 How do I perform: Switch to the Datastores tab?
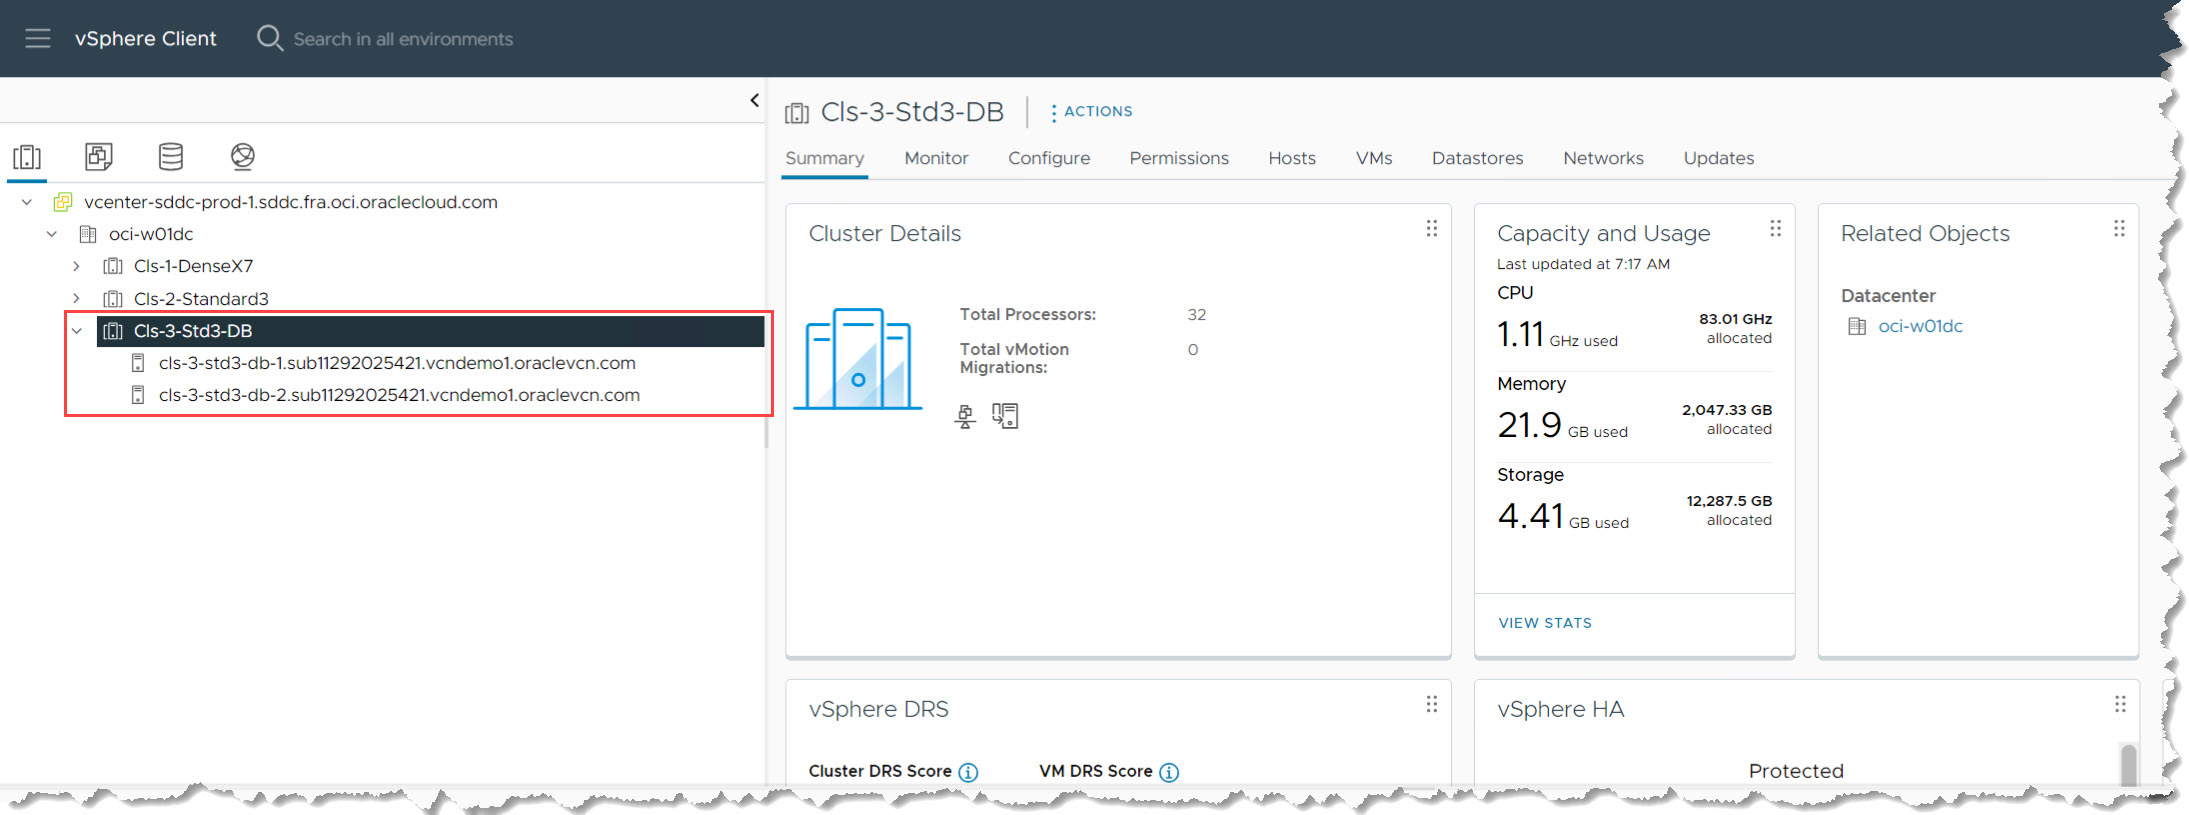[x=1478, y=158]
